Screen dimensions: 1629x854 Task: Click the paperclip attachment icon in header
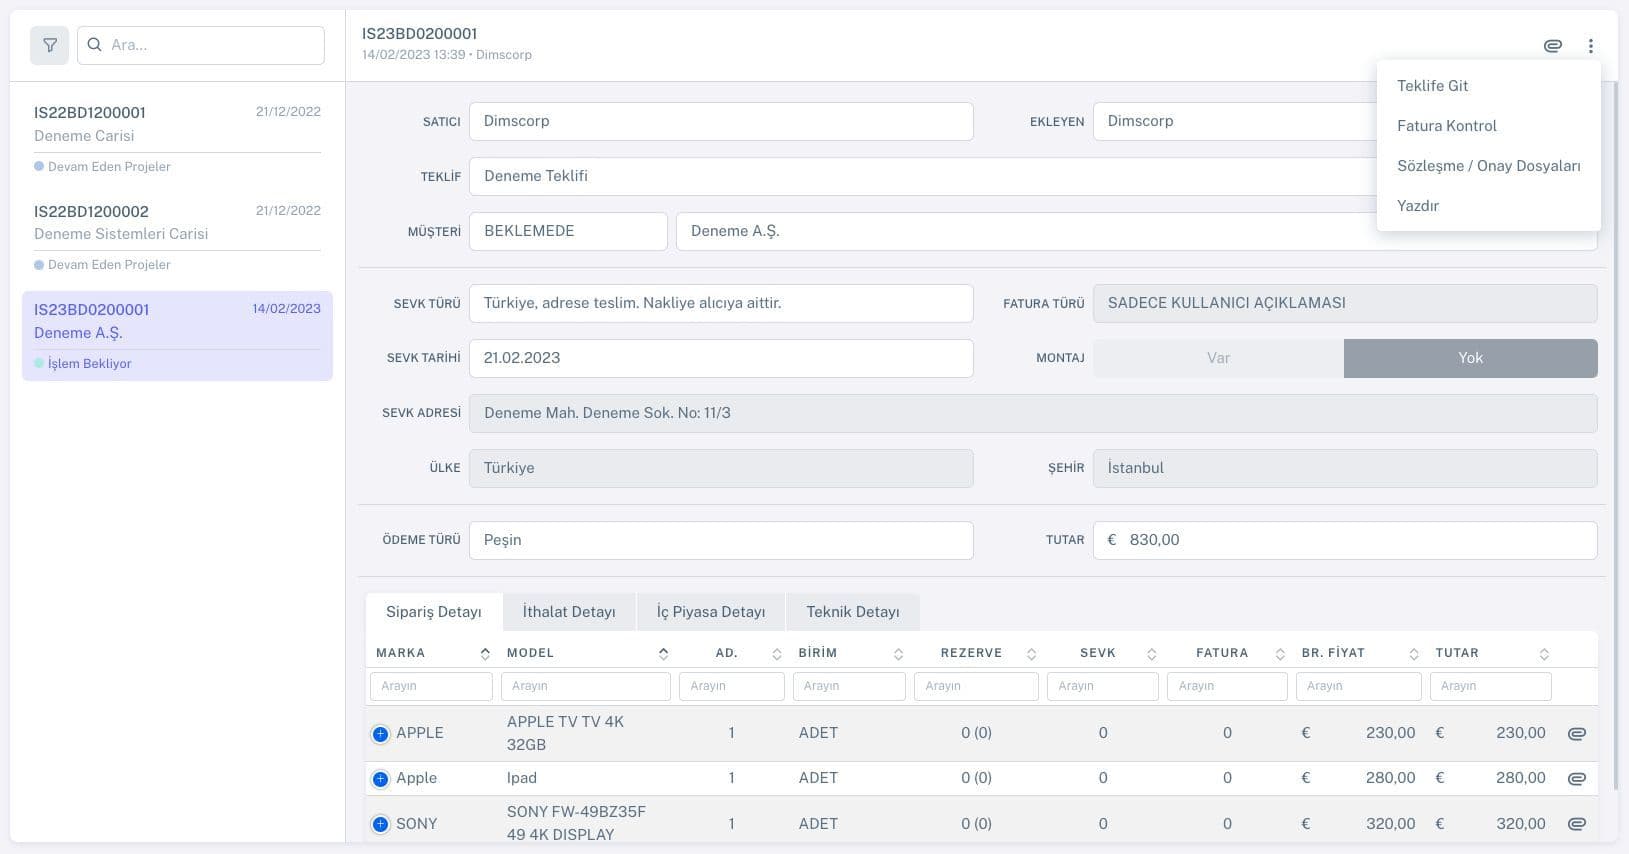(1552, 46)
